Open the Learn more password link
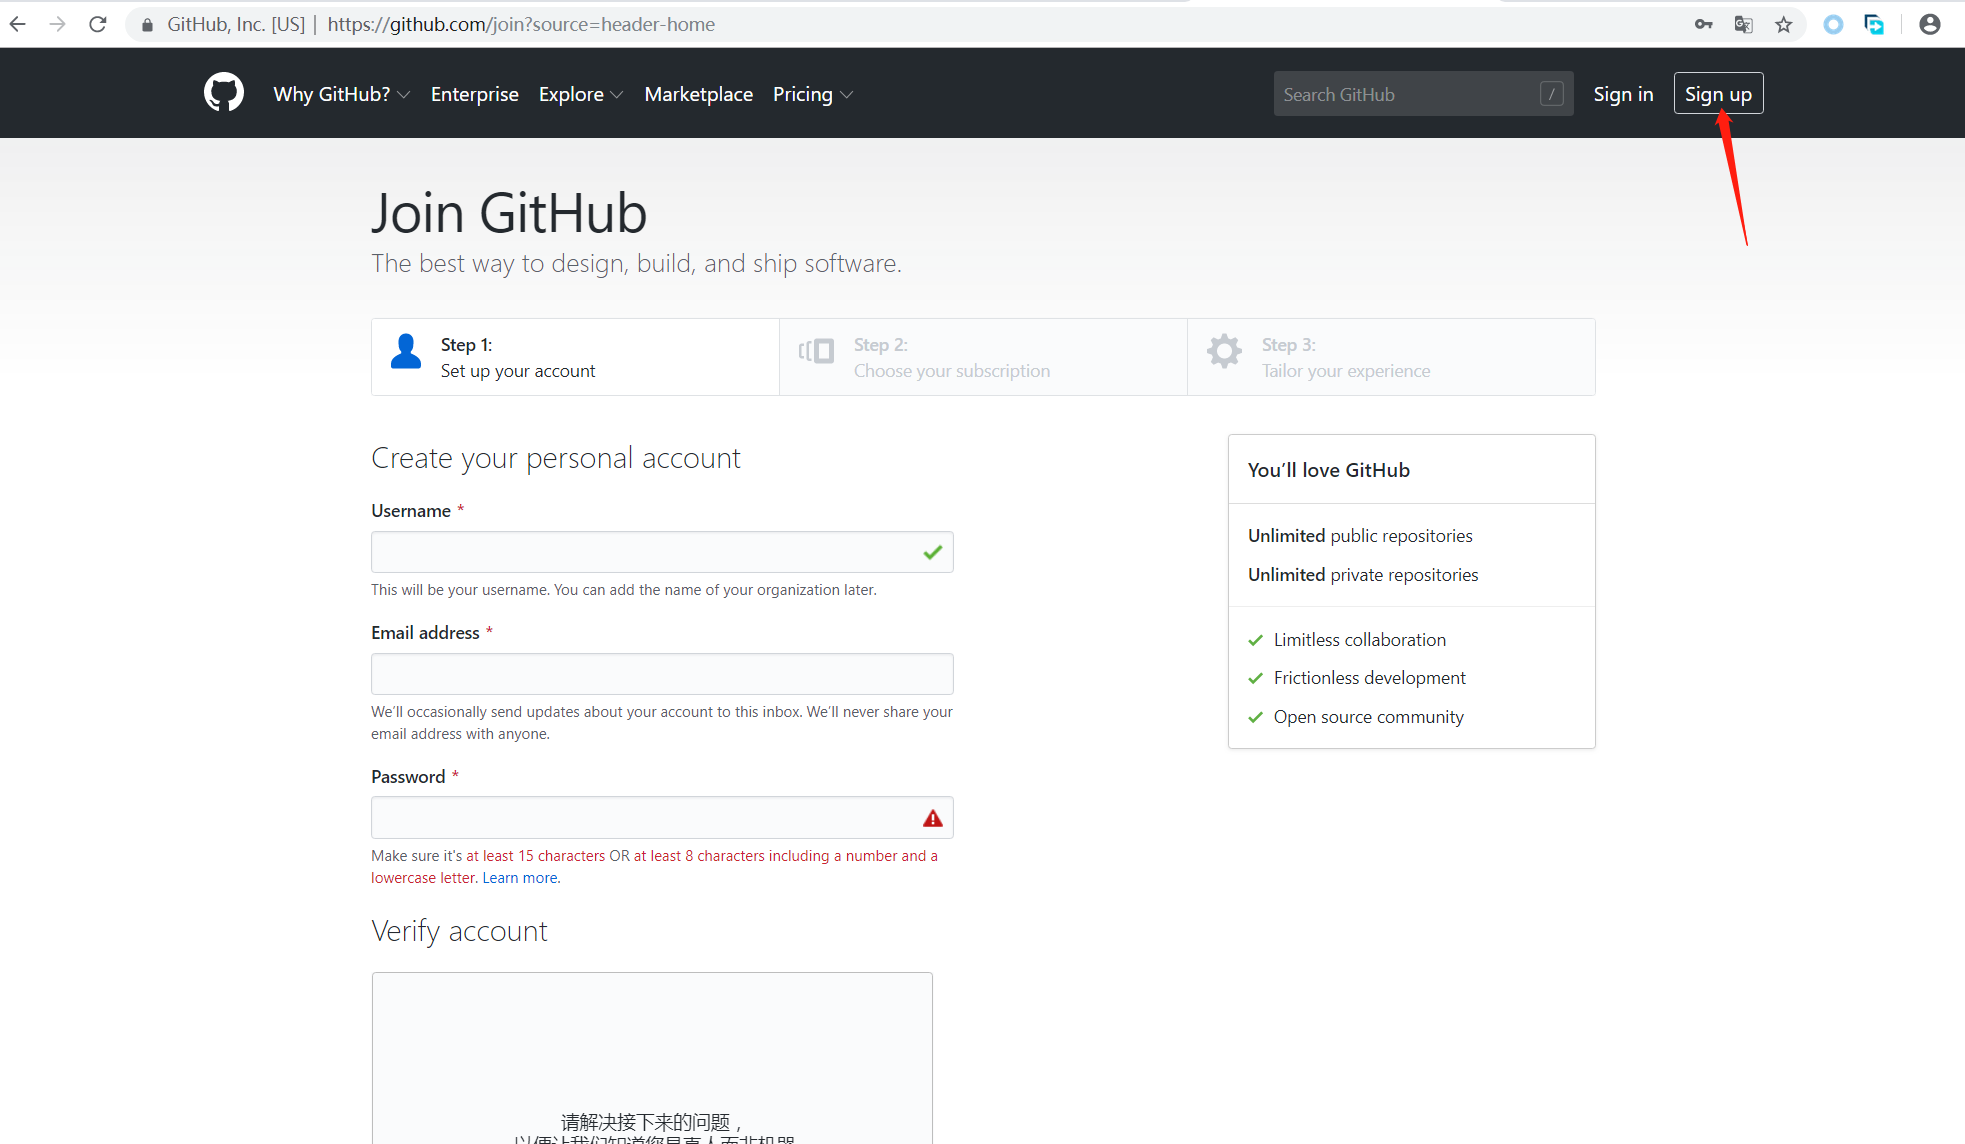The width and height of the screenshot is (1965, 1144). point(520,878)
